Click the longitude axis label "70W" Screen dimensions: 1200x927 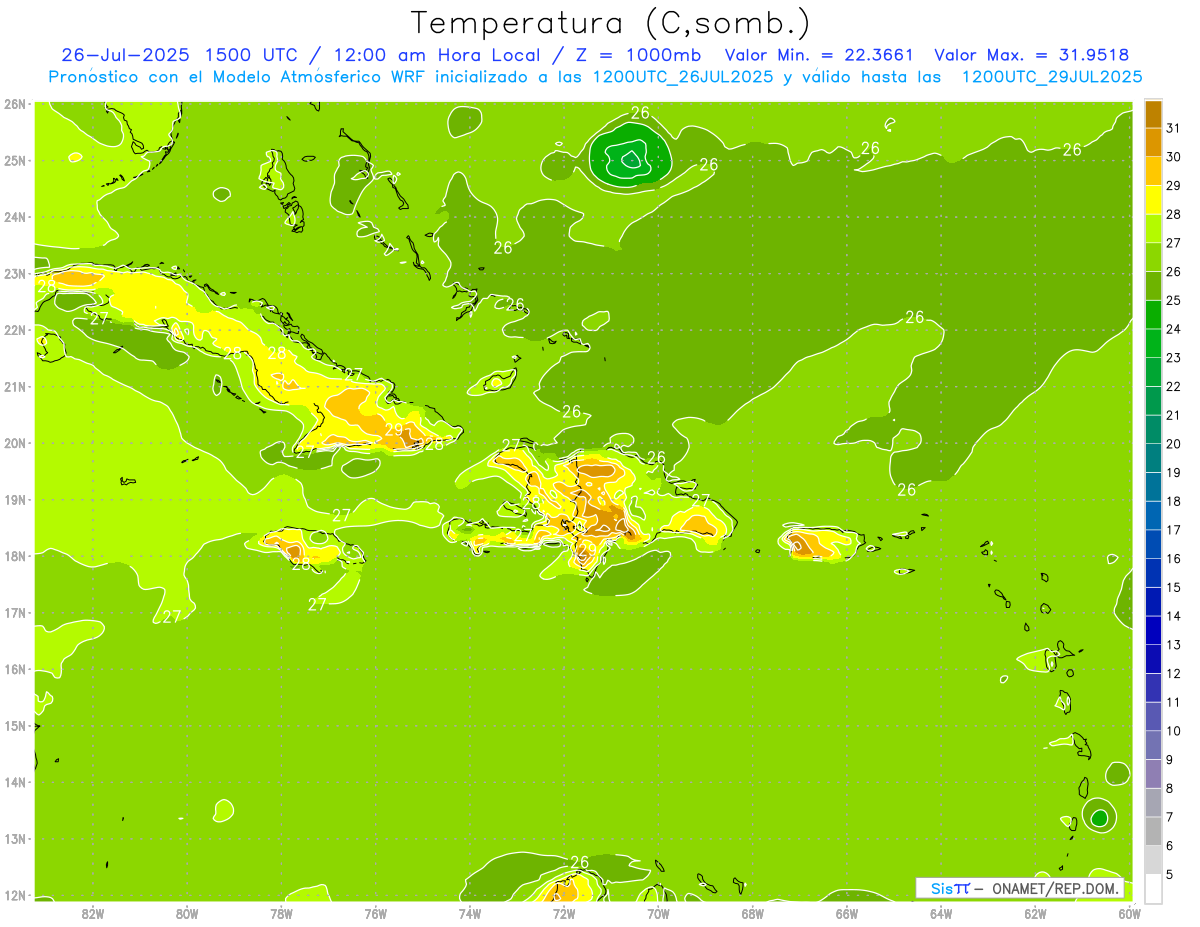[x=658, y=913]
